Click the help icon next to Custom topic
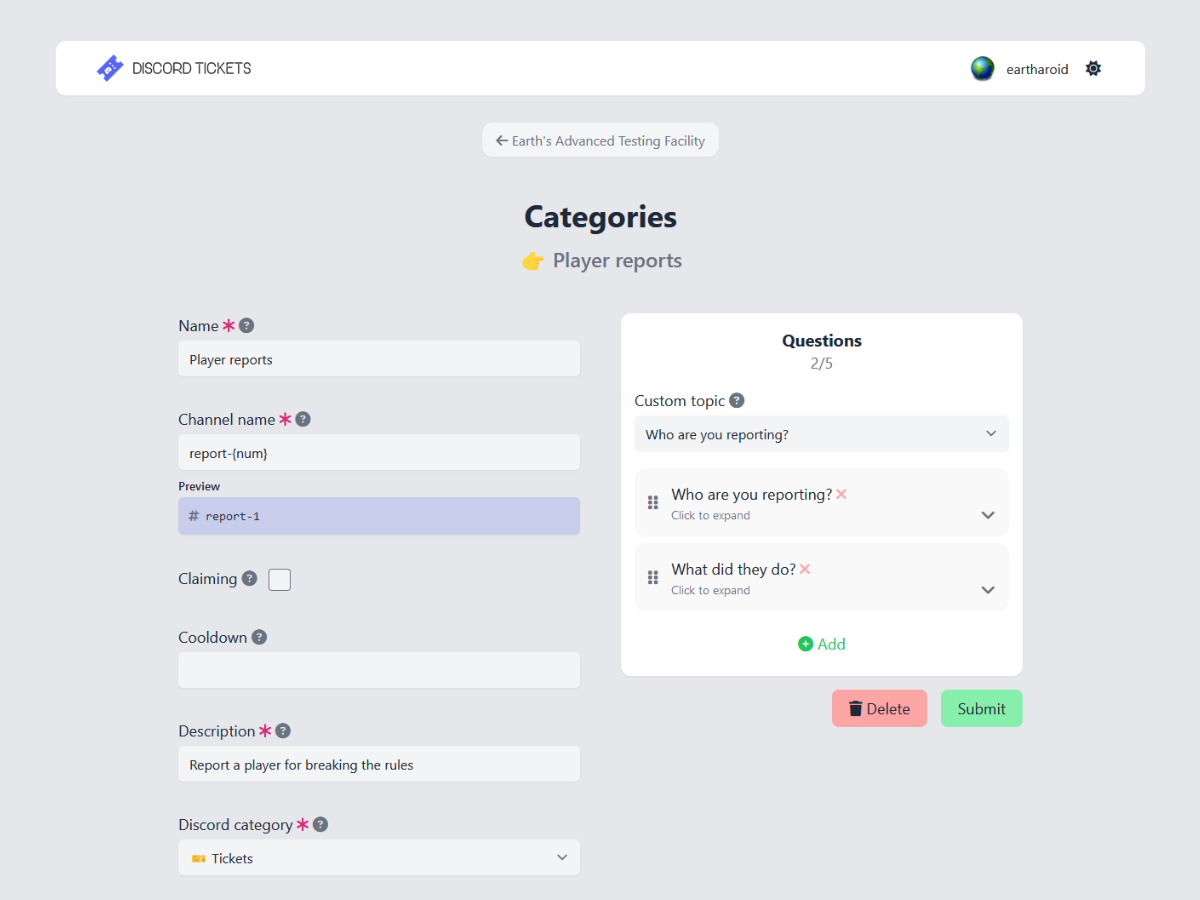This screenshot has width=1200, height=900. 737,401
